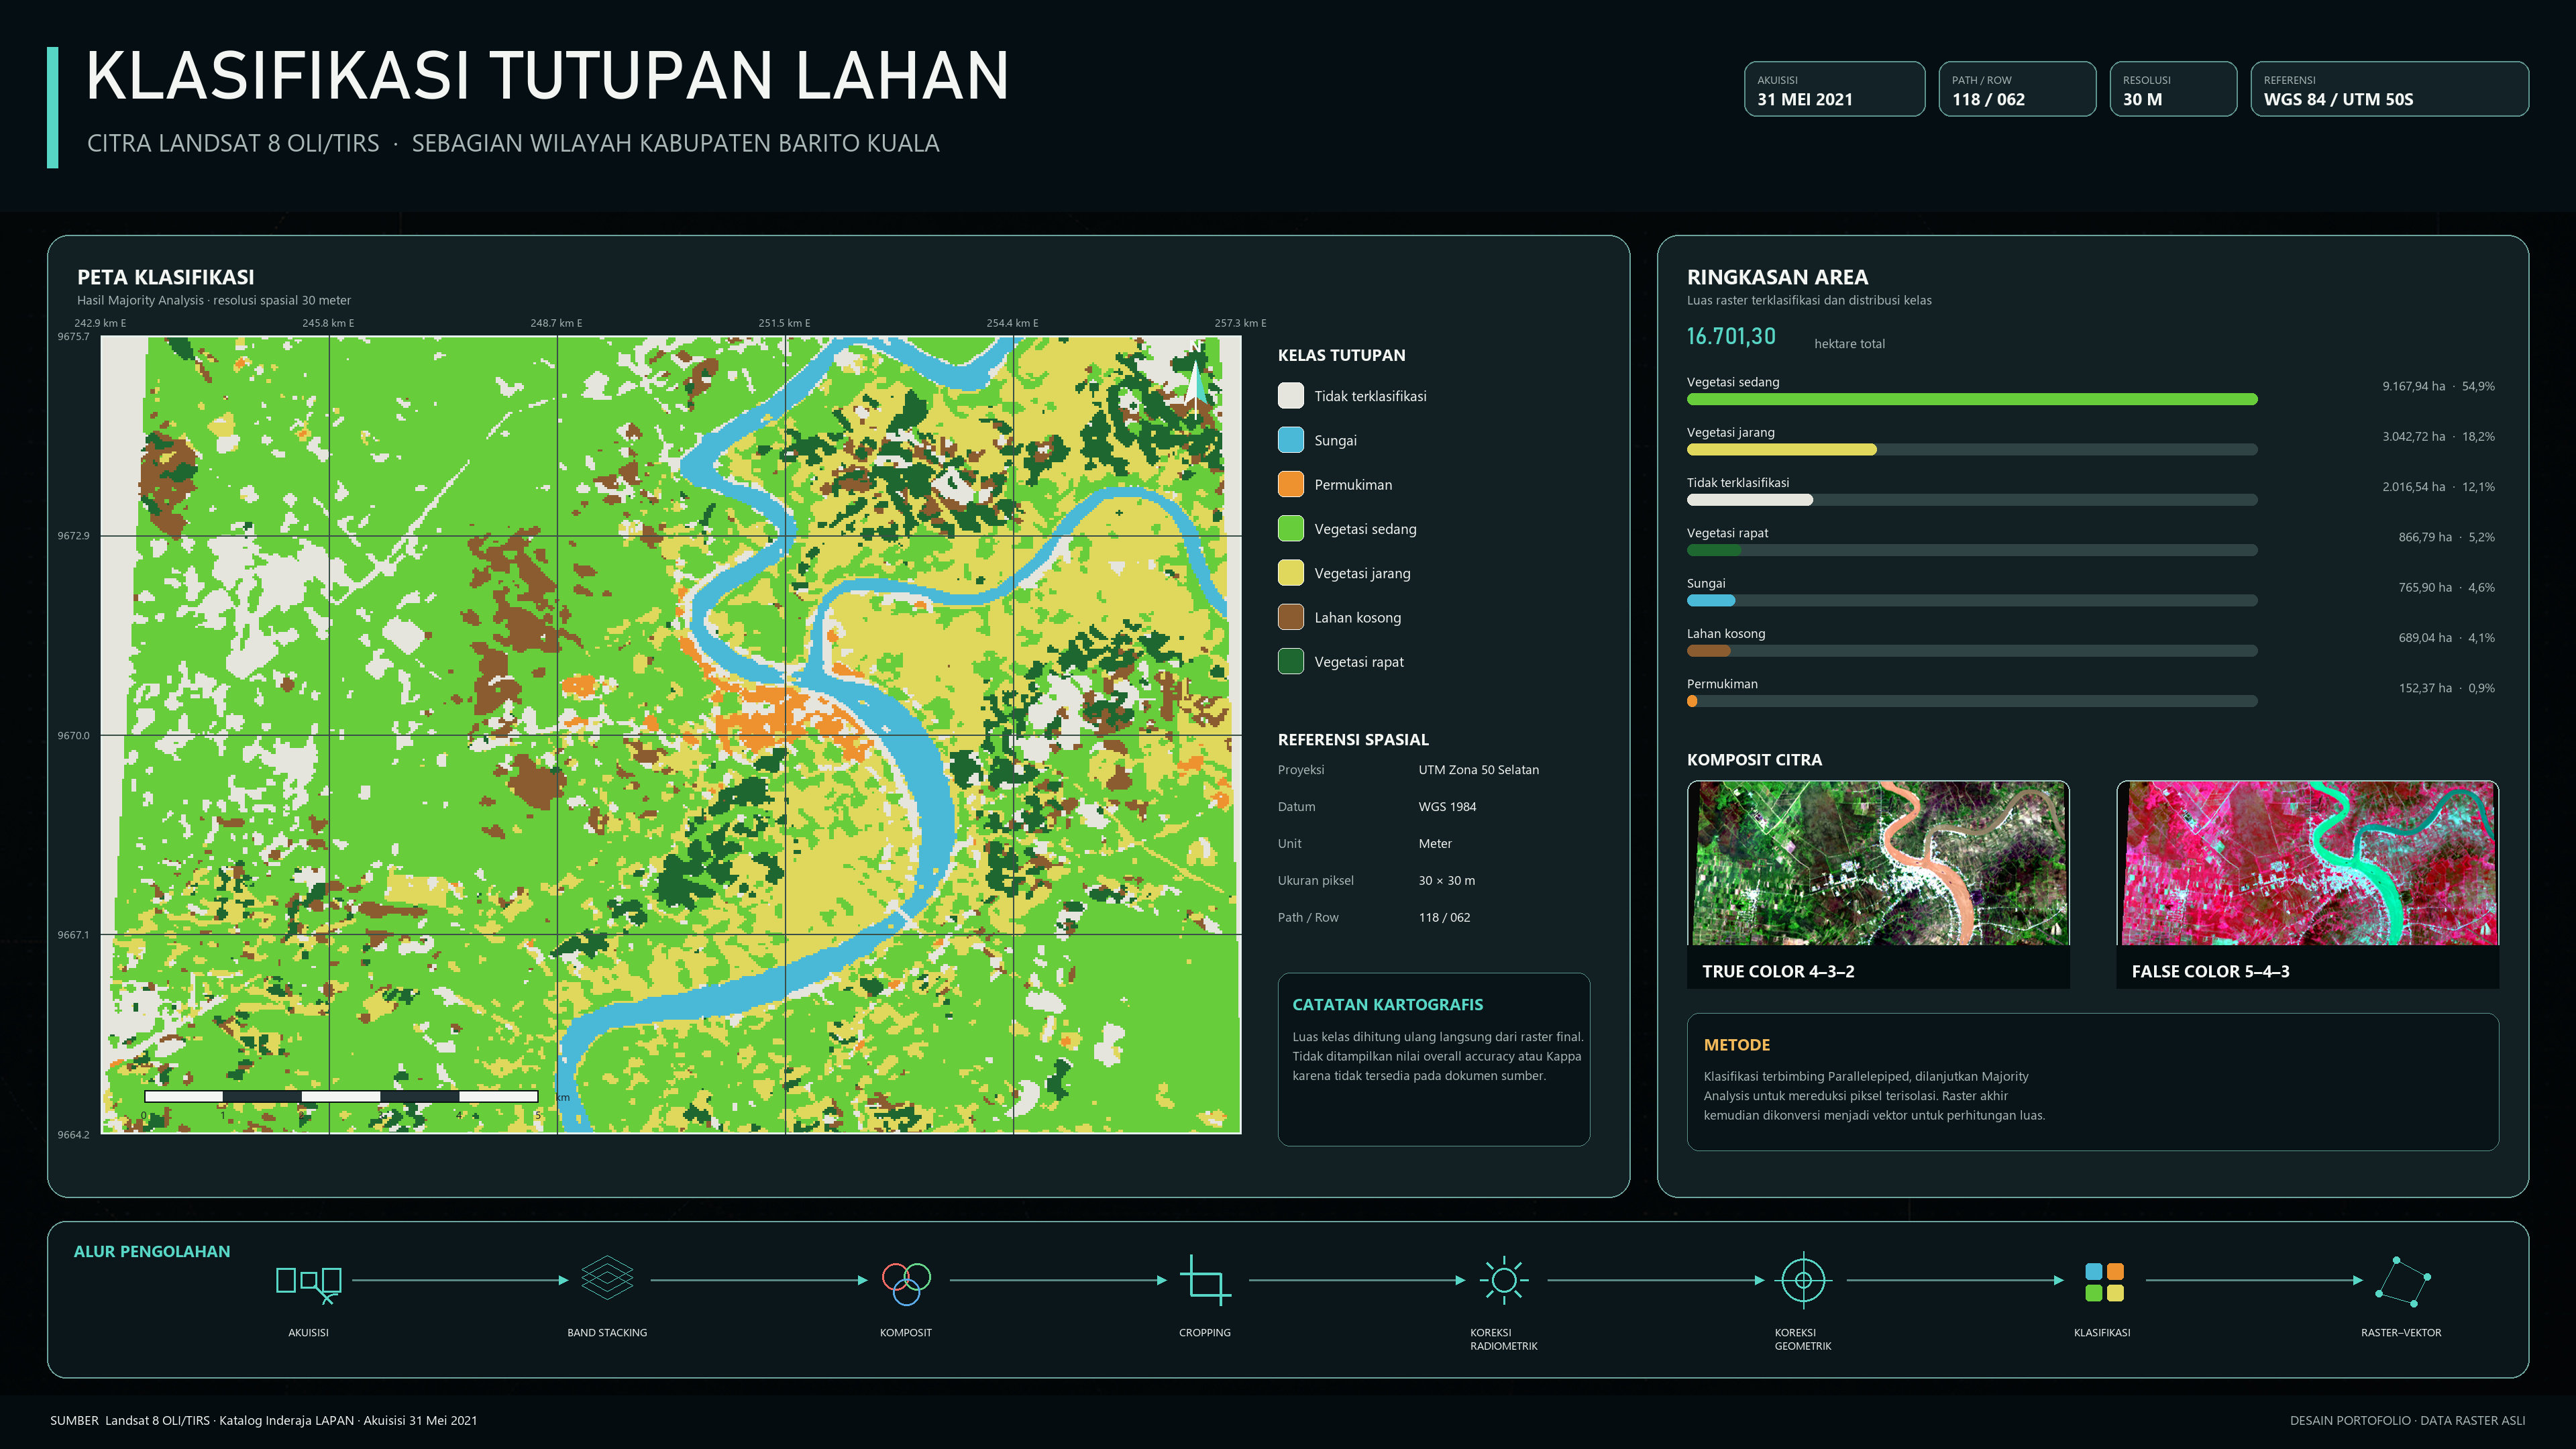This screenshot has height=1449, width=2576.
Task: Click the Tidak terklasifikasi area bar
Action: tap(1972, 500)
